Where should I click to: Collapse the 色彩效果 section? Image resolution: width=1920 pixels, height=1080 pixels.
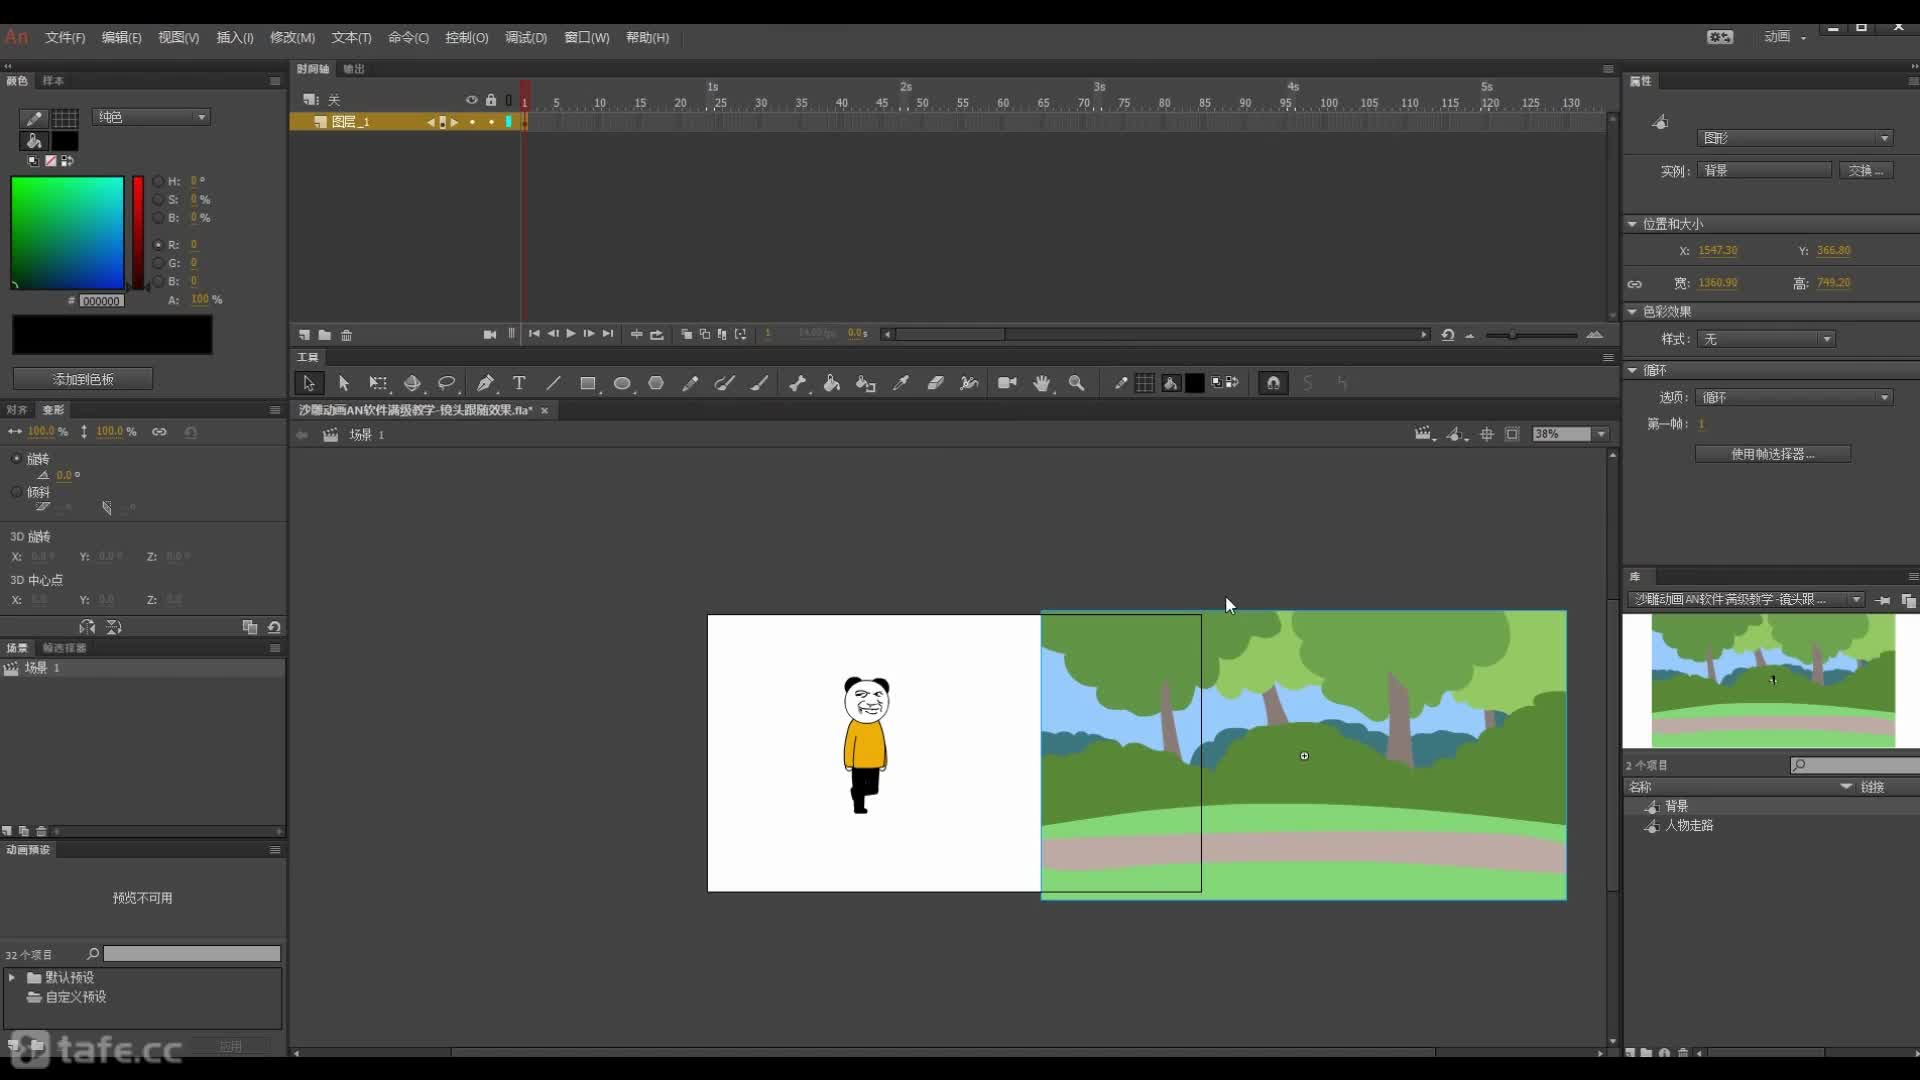[x=1632, y=312]
